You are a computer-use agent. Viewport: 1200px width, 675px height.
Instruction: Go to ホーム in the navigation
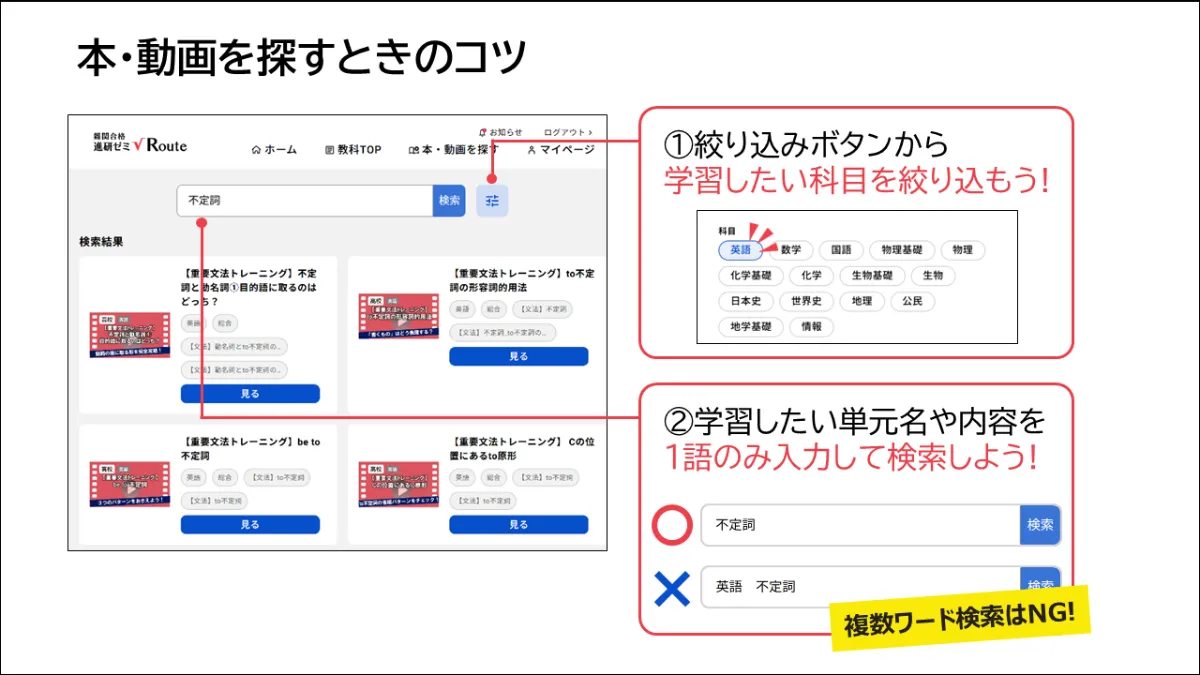tap(274, 150)
